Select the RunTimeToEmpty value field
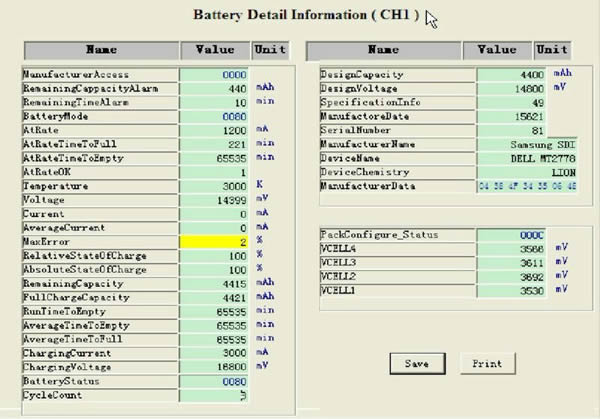The width and height of the screenshot is (600, 419). click(214, 311)
